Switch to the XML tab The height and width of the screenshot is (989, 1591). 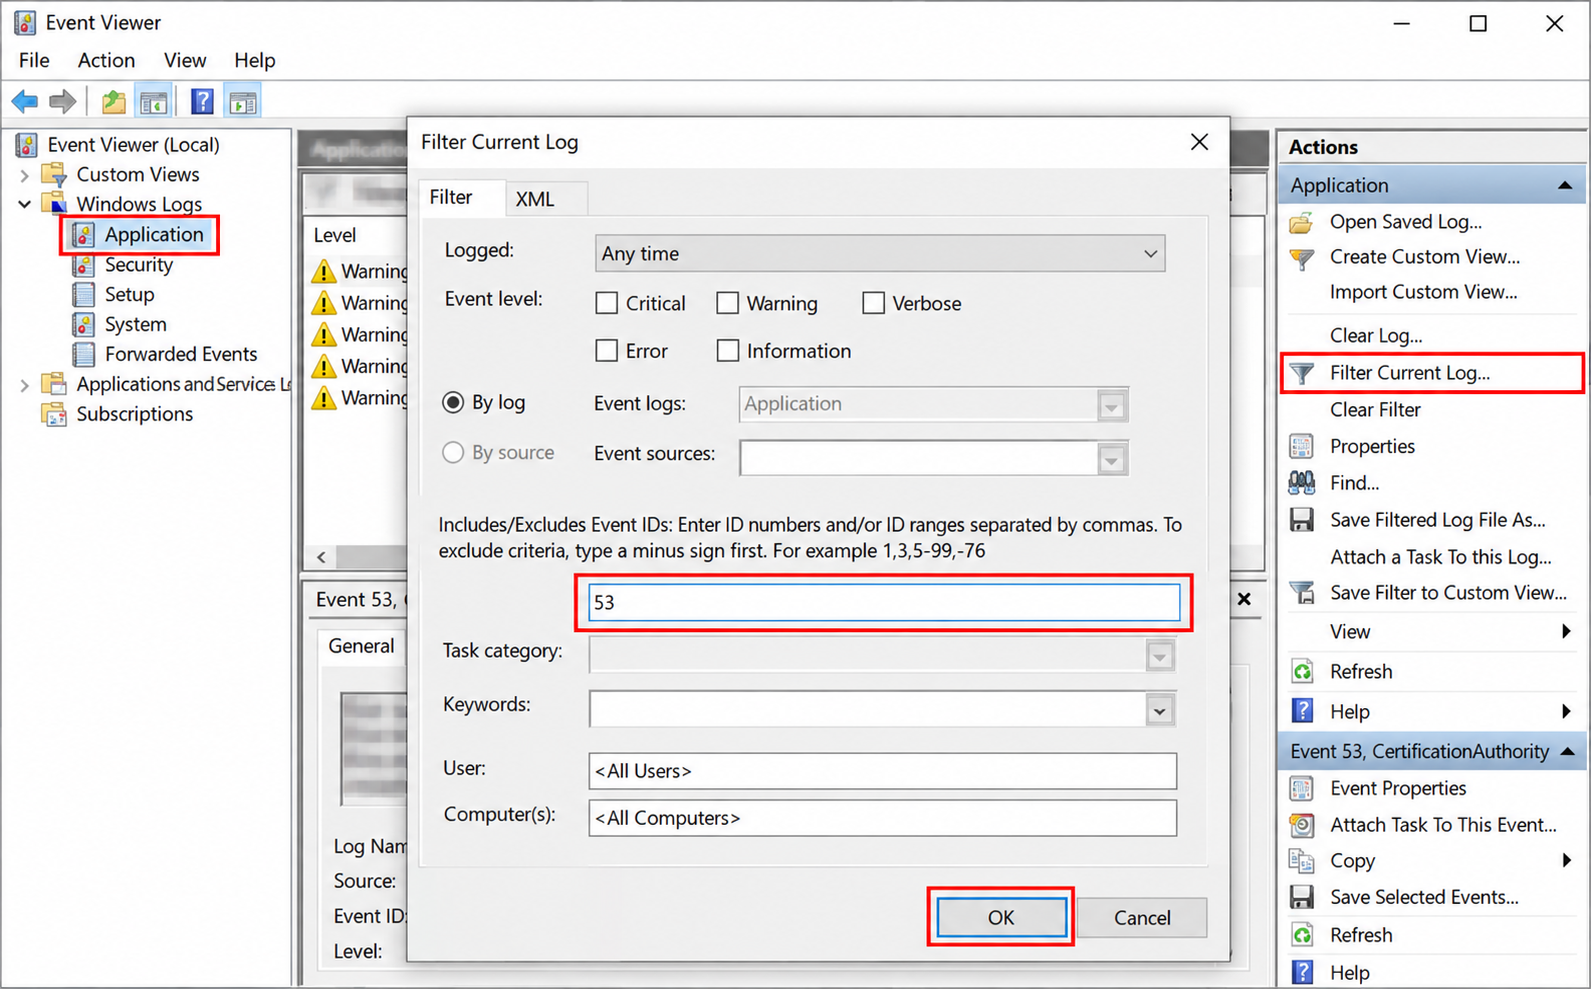pos(535,199)
